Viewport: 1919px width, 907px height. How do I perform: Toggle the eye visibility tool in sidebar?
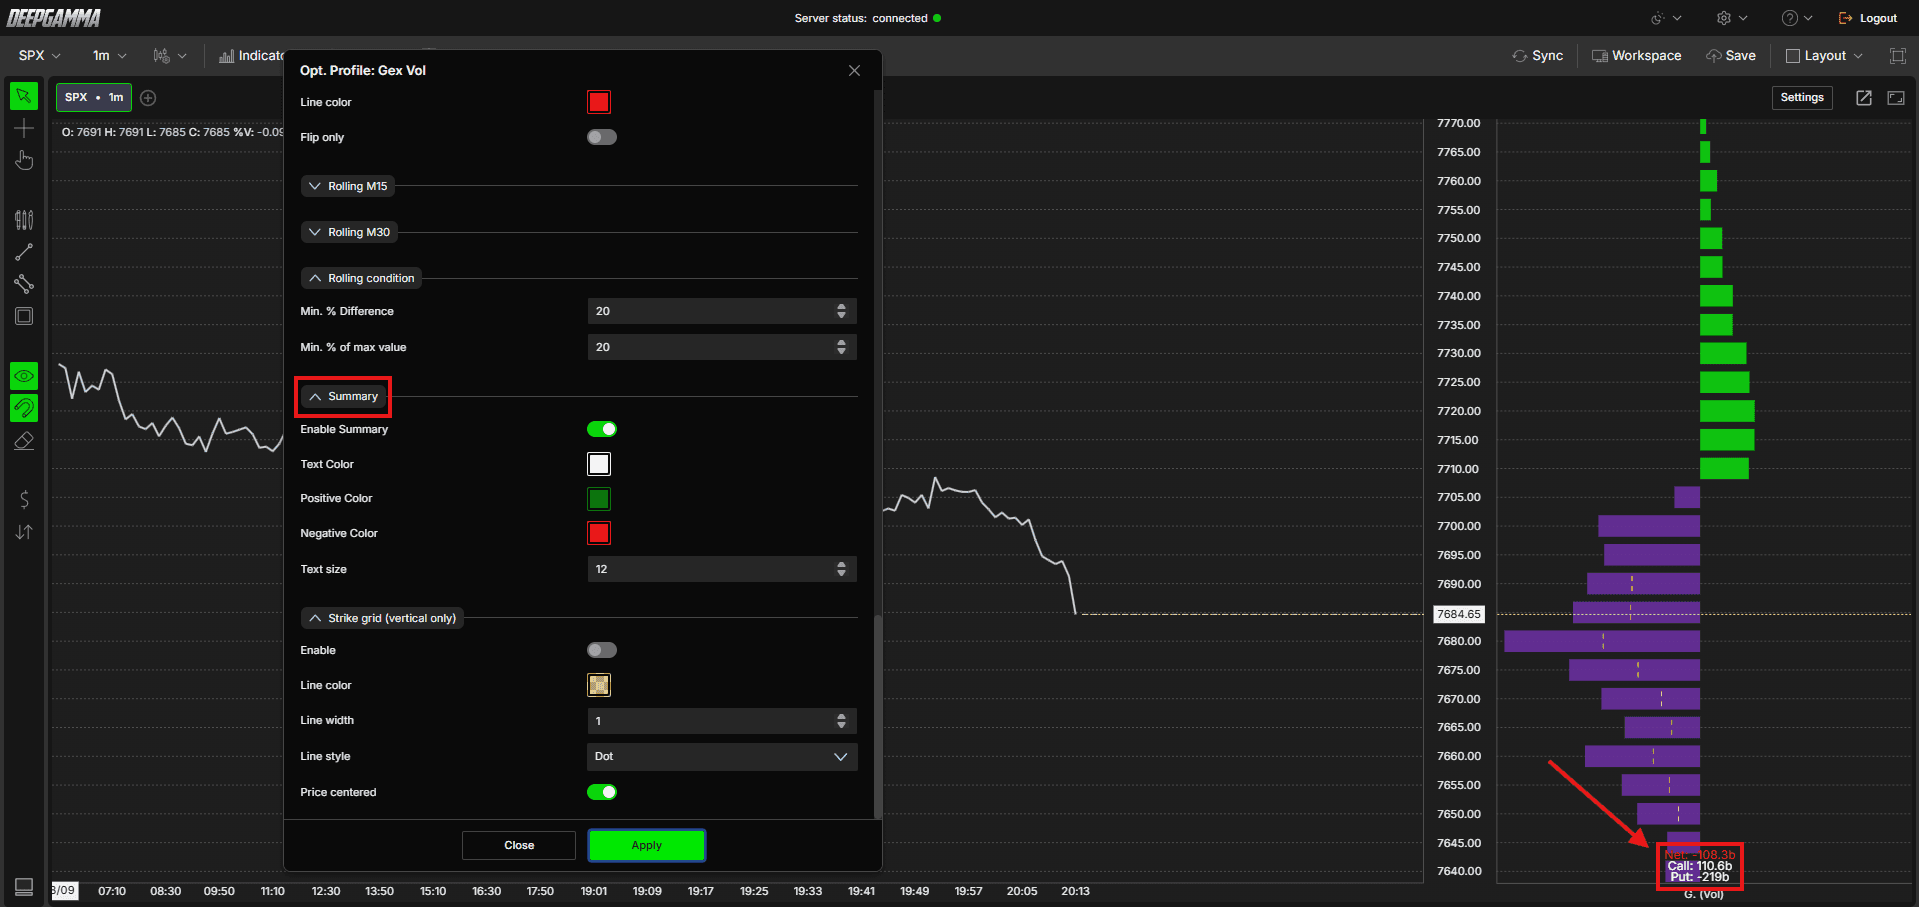[24, 376]
